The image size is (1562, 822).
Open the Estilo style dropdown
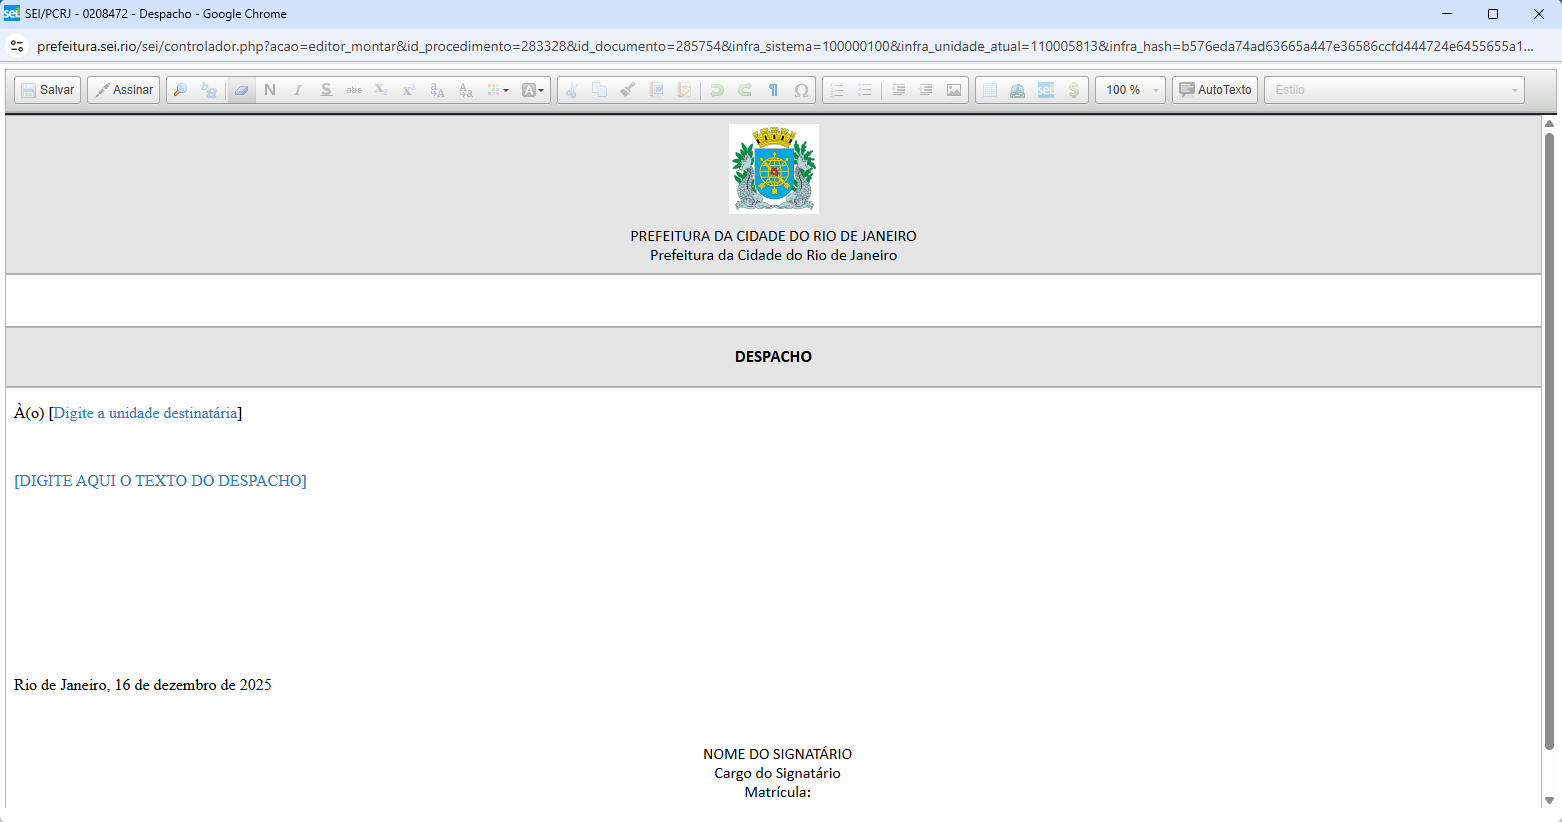1394,90
